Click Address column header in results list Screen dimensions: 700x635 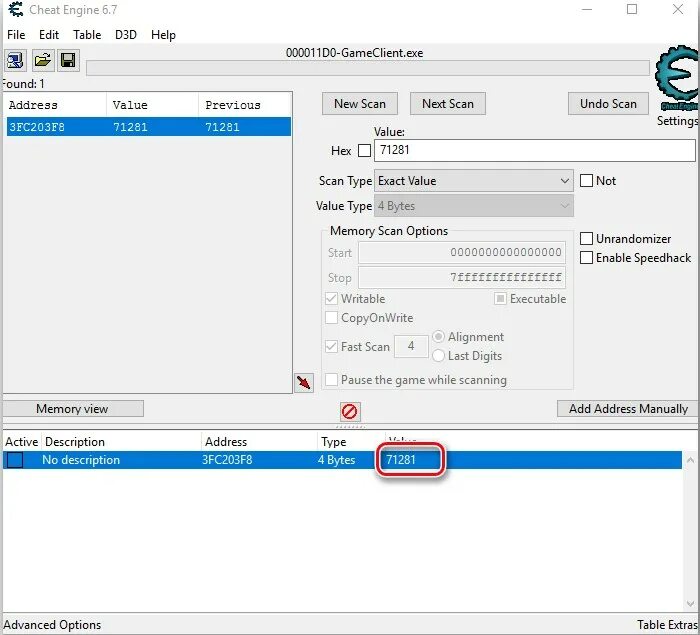[x=56, y=105]
